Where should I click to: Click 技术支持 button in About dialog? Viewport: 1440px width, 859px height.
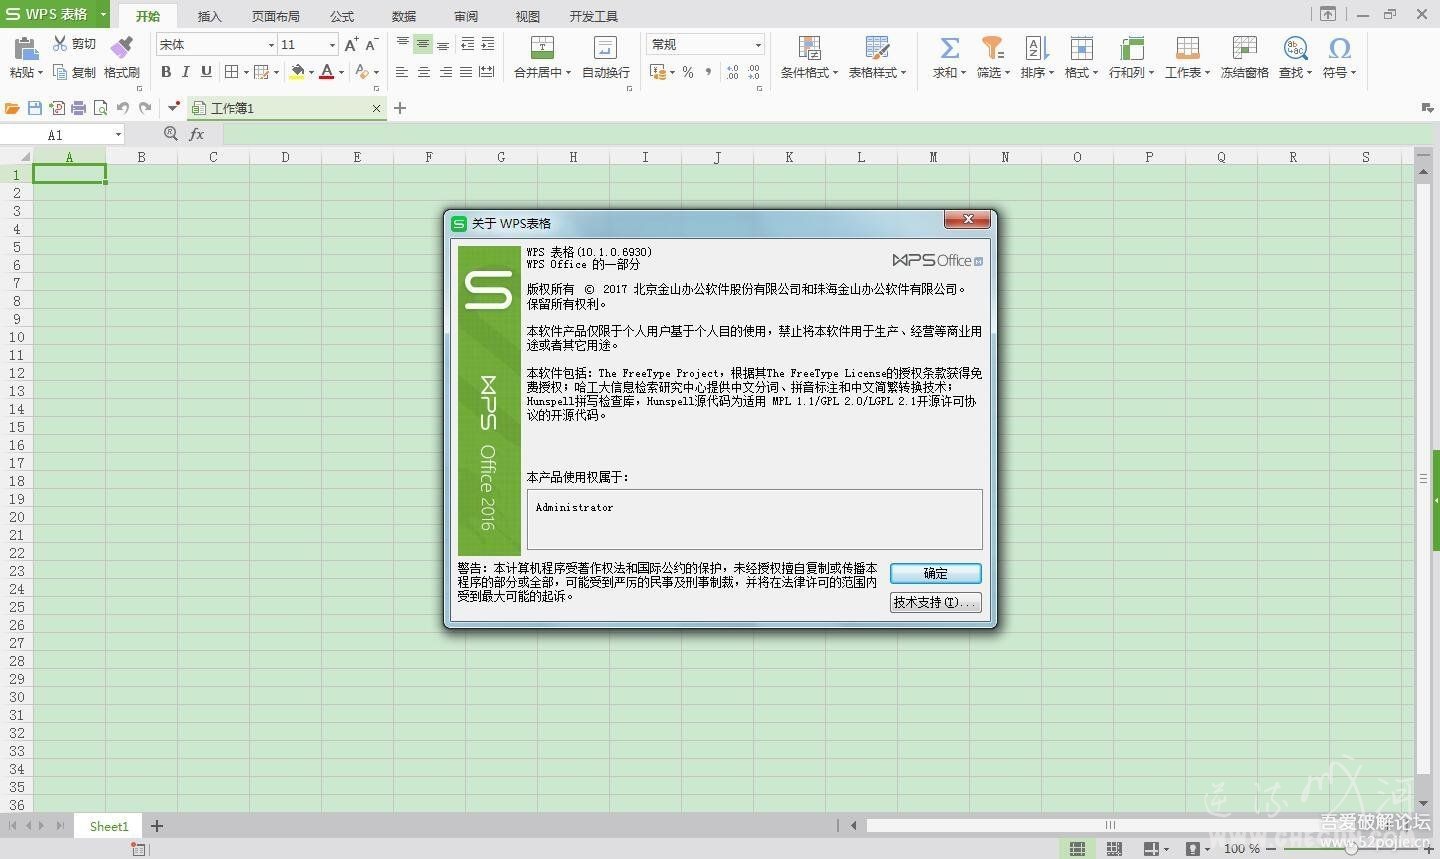pos(936,602)
